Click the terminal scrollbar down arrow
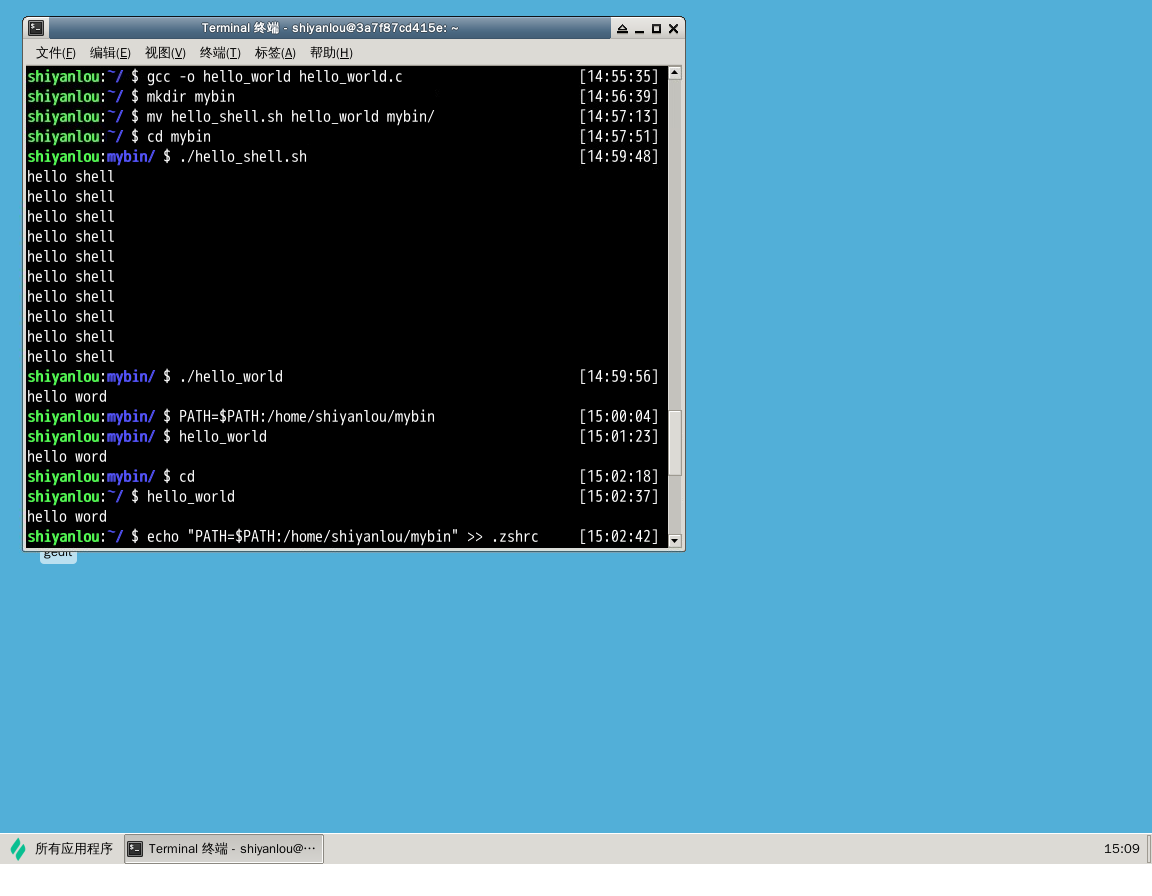Image resolution: width=1152 pixels, height=896 pixels. 674,540
